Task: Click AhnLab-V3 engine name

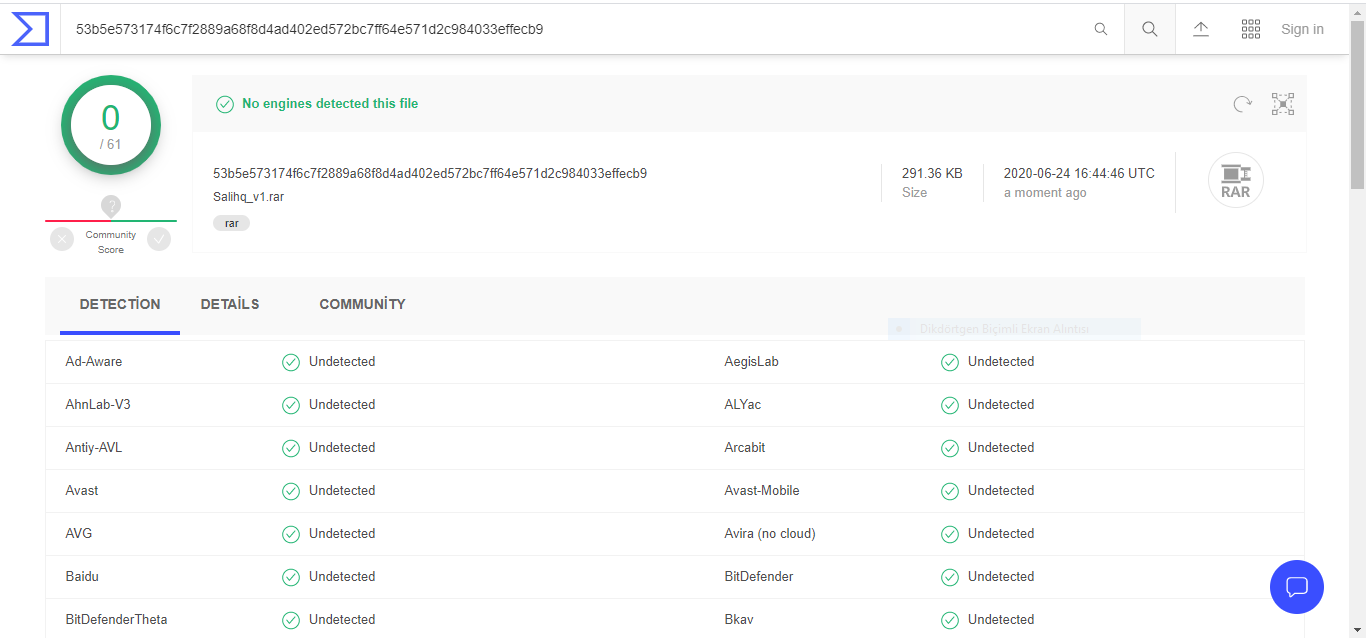Action: (98, 404)
